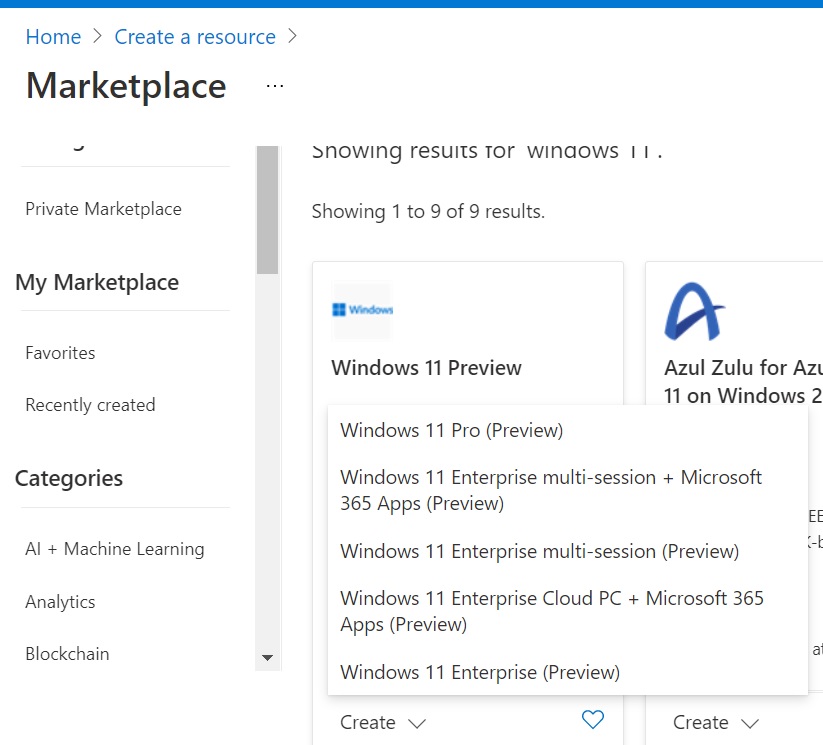Click the Azul Zulu logo icon
Screen dimensions: 823x745
[694, 311]
